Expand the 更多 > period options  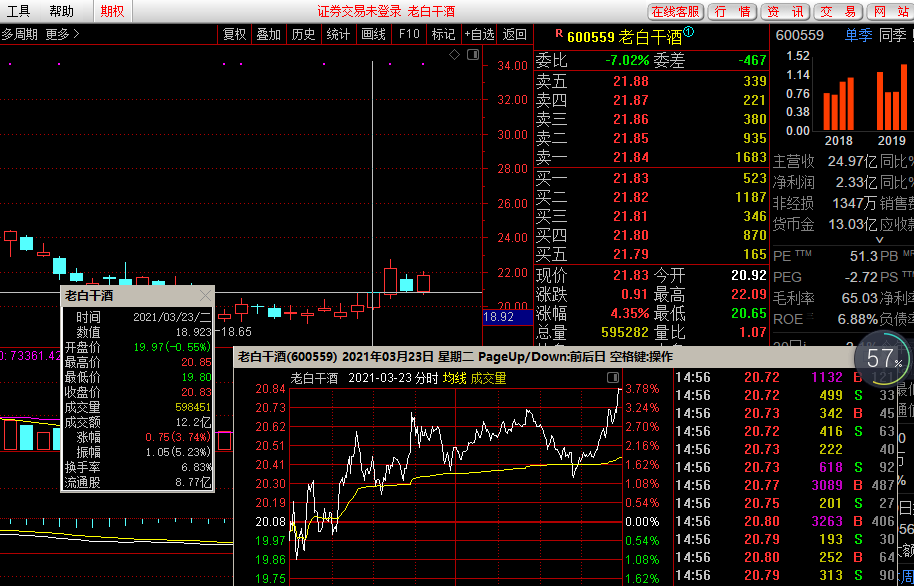point(62,34)
